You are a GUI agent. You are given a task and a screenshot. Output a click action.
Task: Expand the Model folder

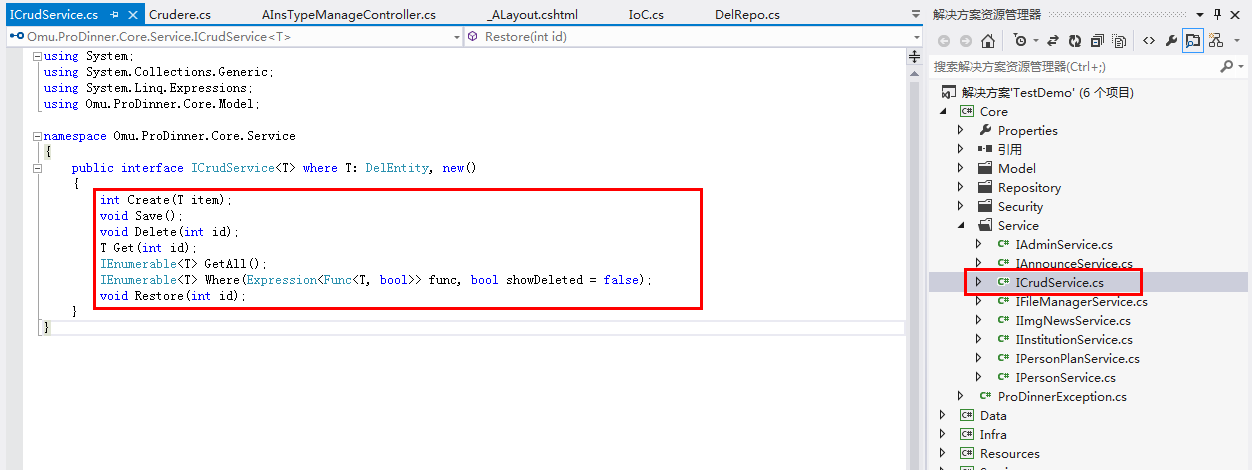(x=961, y=168)
